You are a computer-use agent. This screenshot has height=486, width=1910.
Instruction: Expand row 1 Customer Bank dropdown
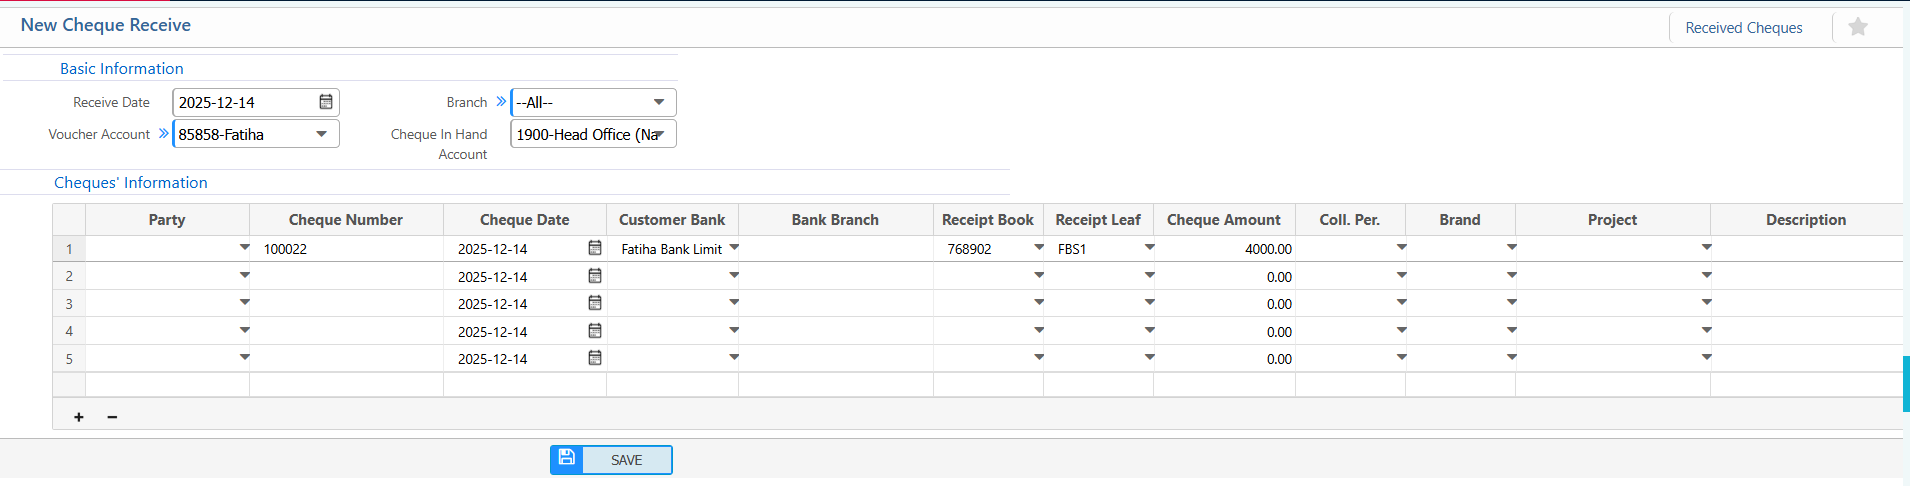click(x=733, y=247)
